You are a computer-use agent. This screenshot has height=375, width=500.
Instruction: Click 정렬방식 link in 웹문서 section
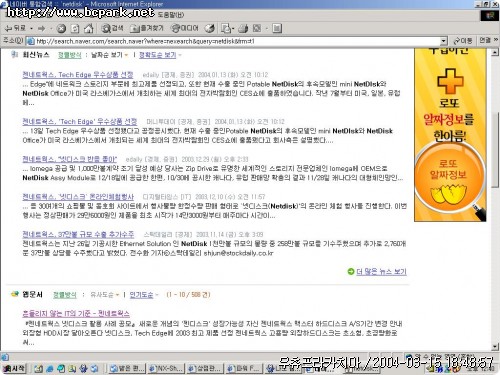coord(65,295)
